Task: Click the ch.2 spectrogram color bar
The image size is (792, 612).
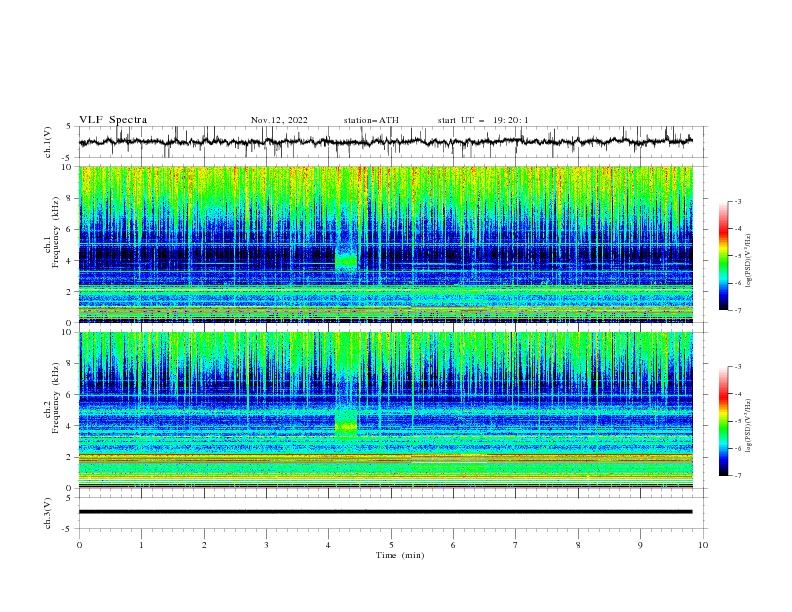Action: [x=723, y=421]
